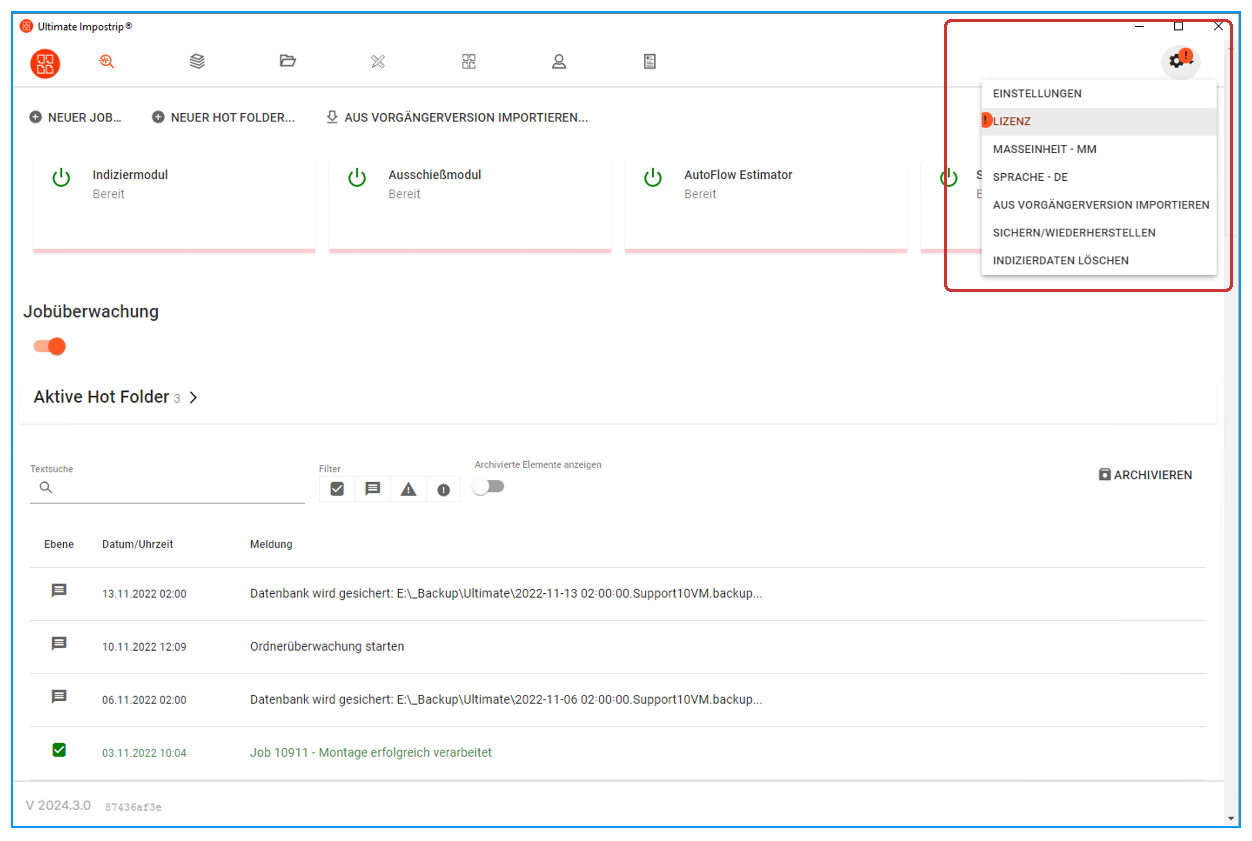Select MASSEINHEIT - MM menu entry
The height and width of the screenshot is (841, 1252).
click(x=1044, y=149)
